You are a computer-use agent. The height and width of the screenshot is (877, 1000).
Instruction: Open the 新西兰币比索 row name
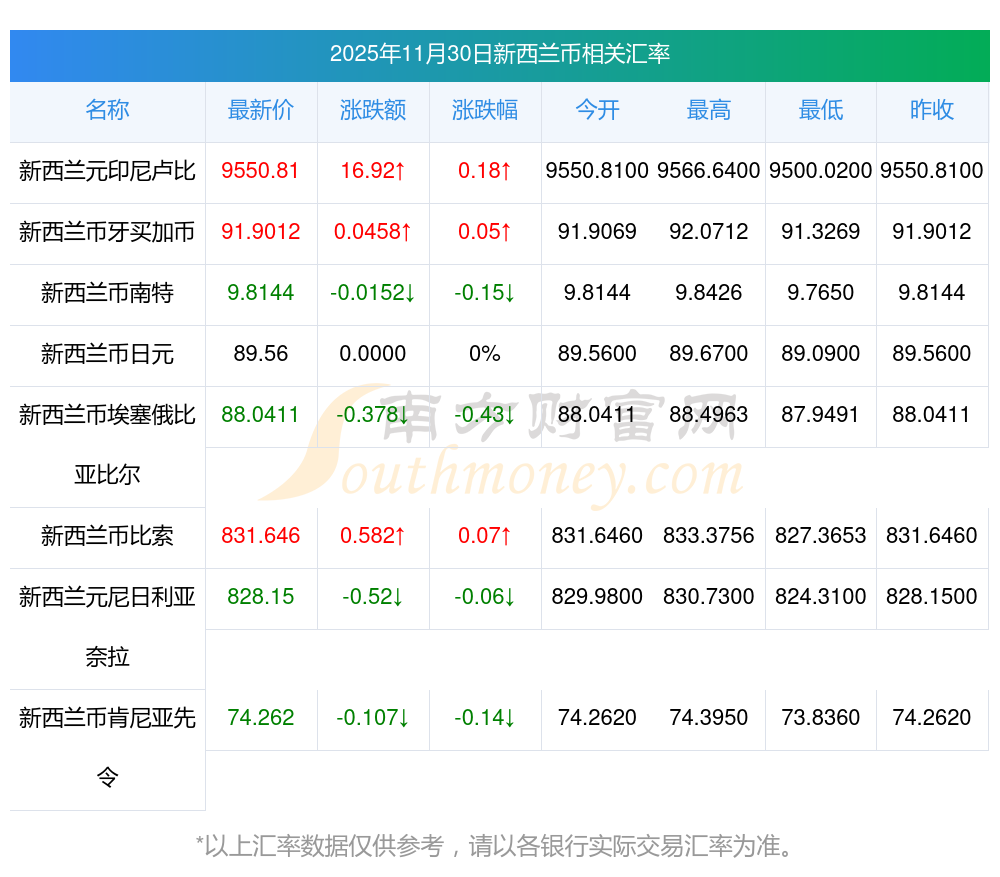pos(107,536)
